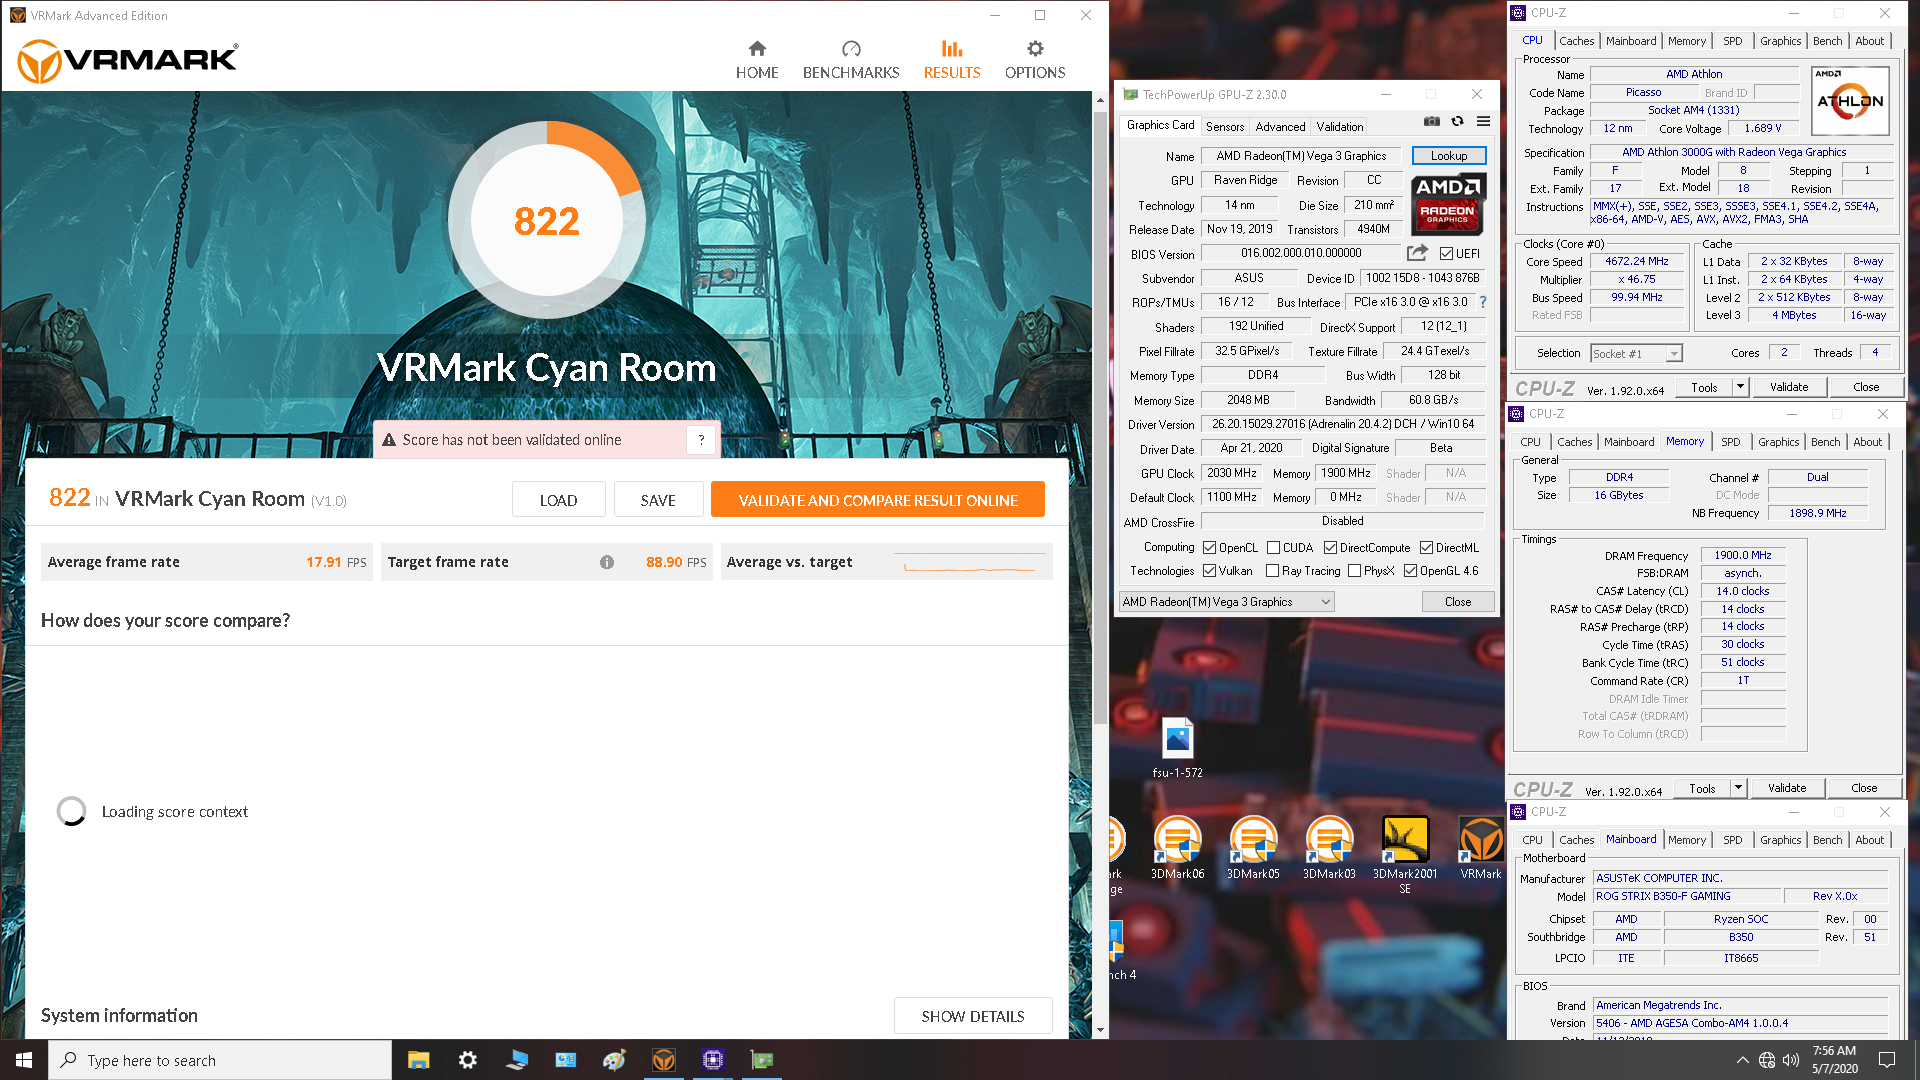Open Settings gear on taskbar
Screen dimensions: 1920x1080
(x=467, y=1060)
